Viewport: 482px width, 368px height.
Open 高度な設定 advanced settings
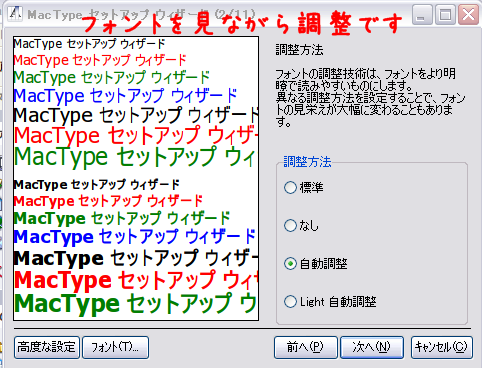(47, 347)
